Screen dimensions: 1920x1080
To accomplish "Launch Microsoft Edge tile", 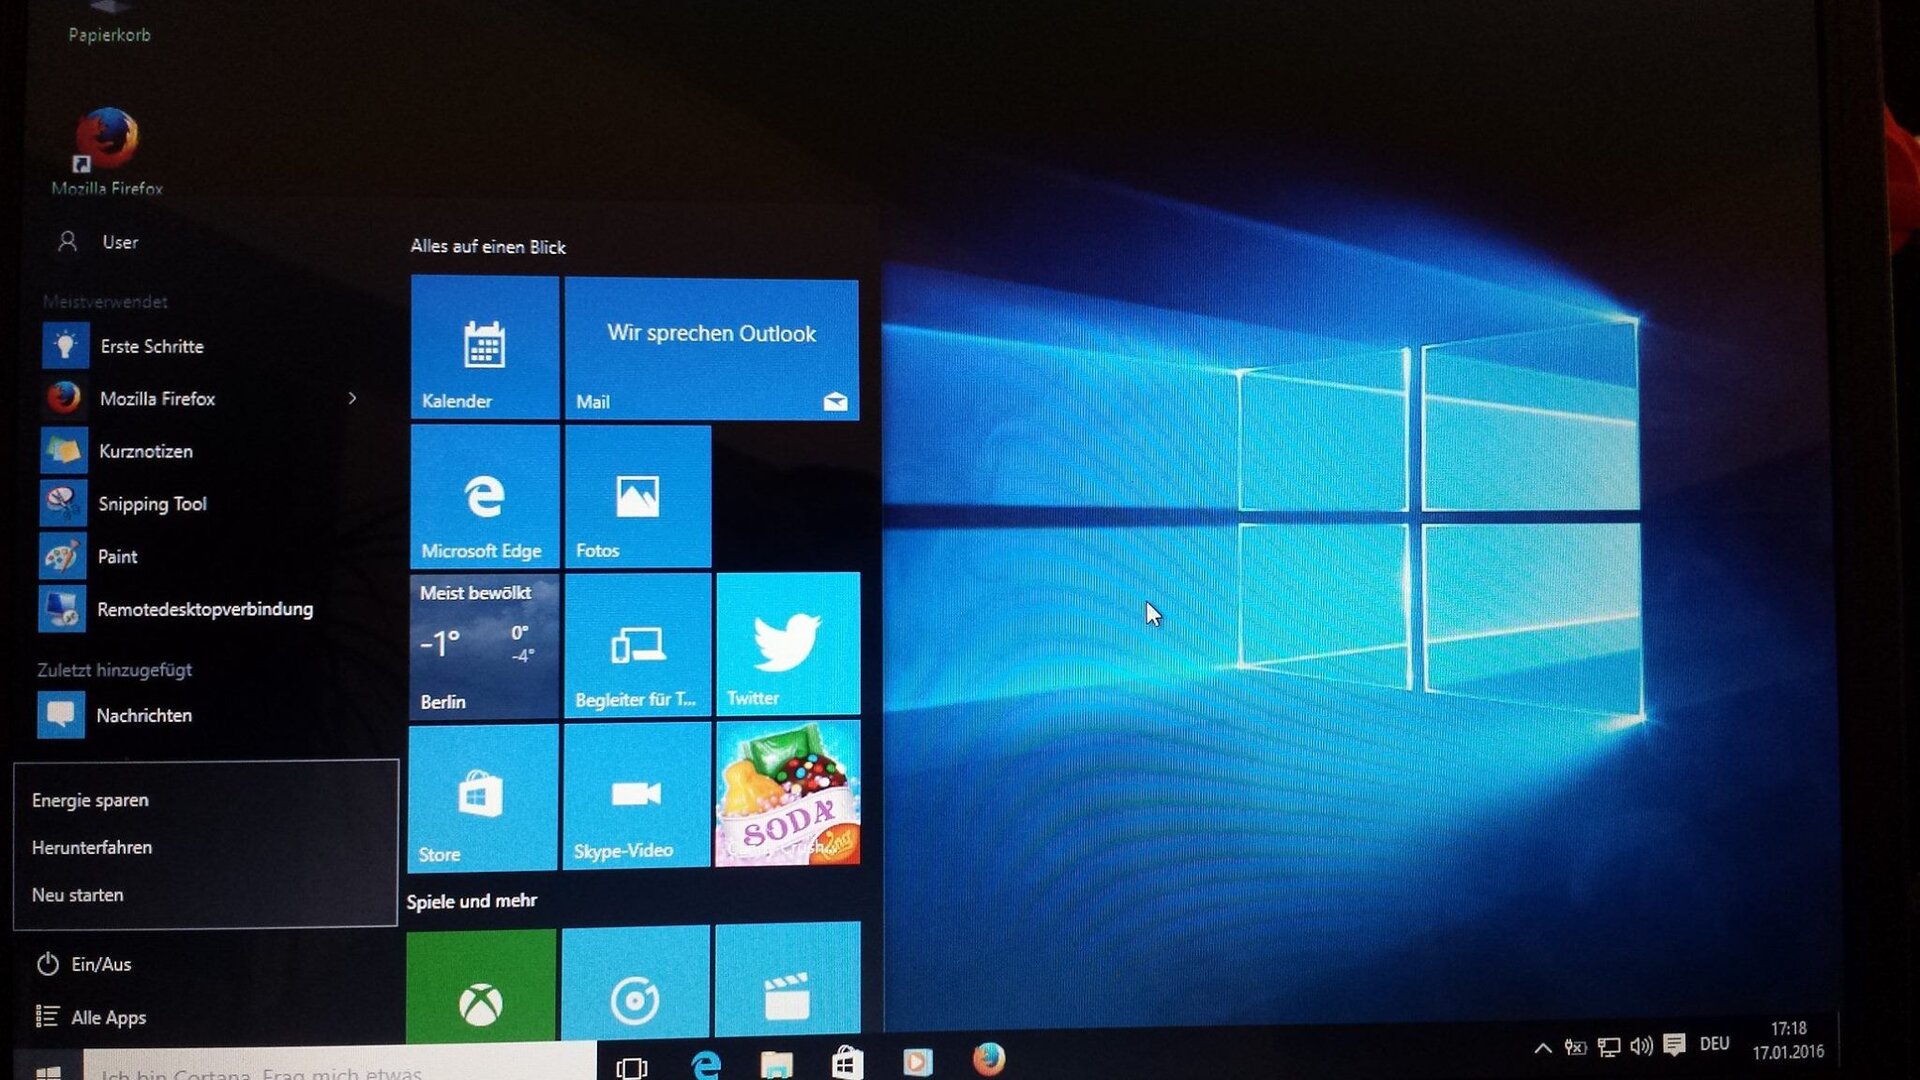I will point(485,497).
